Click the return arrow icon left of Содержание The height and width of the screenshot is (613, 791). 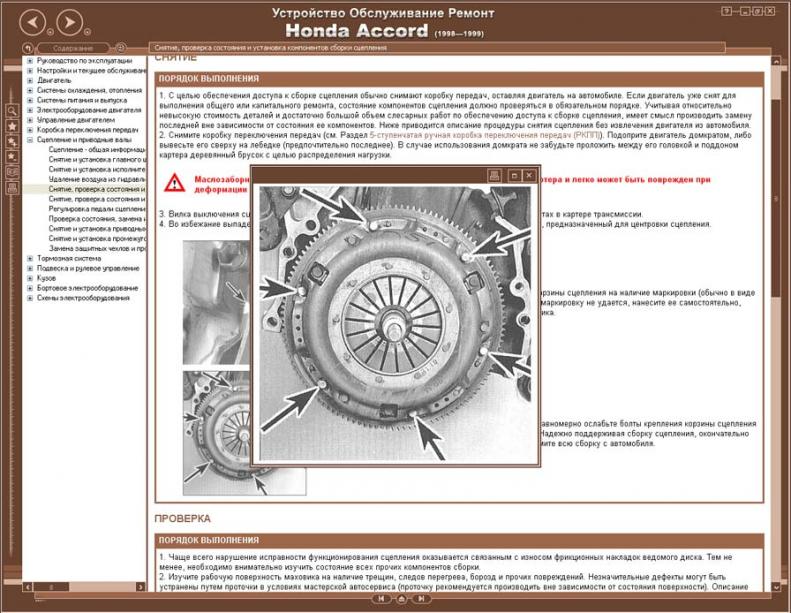(x=28, y=48)
